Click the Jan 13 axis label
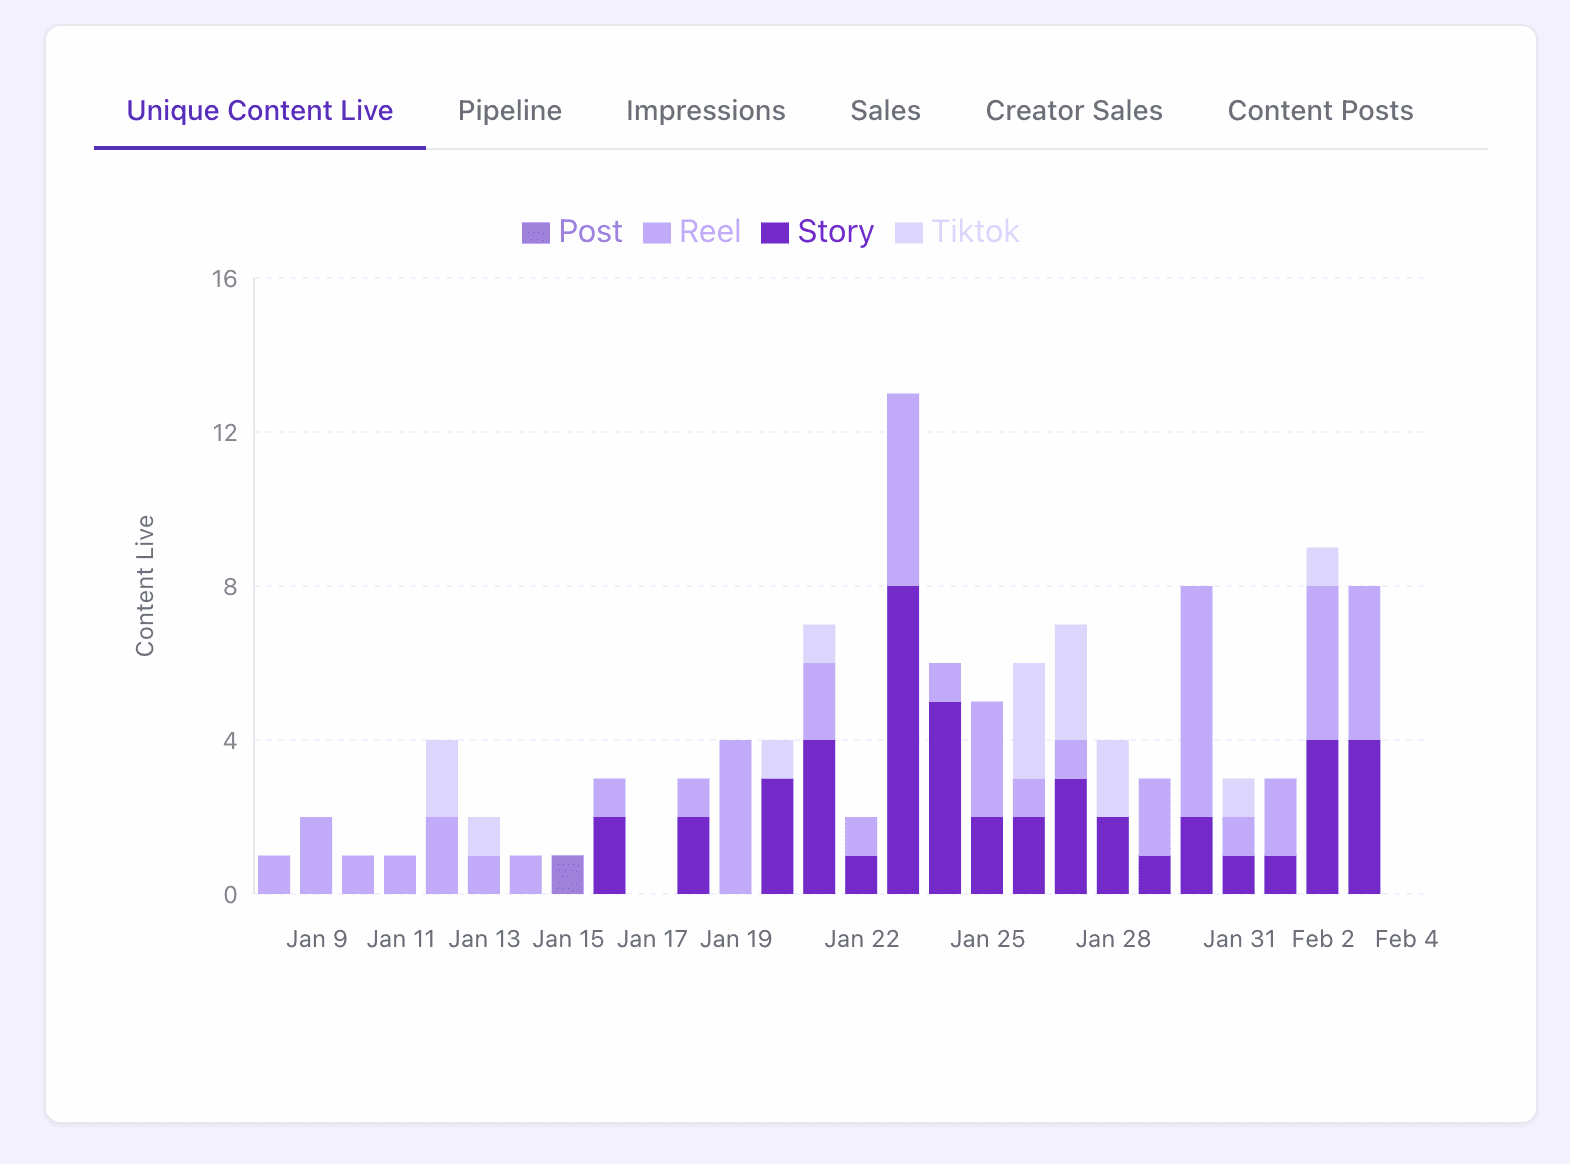The height and width of the screenshot is (1164, 1570). point(484,939)
